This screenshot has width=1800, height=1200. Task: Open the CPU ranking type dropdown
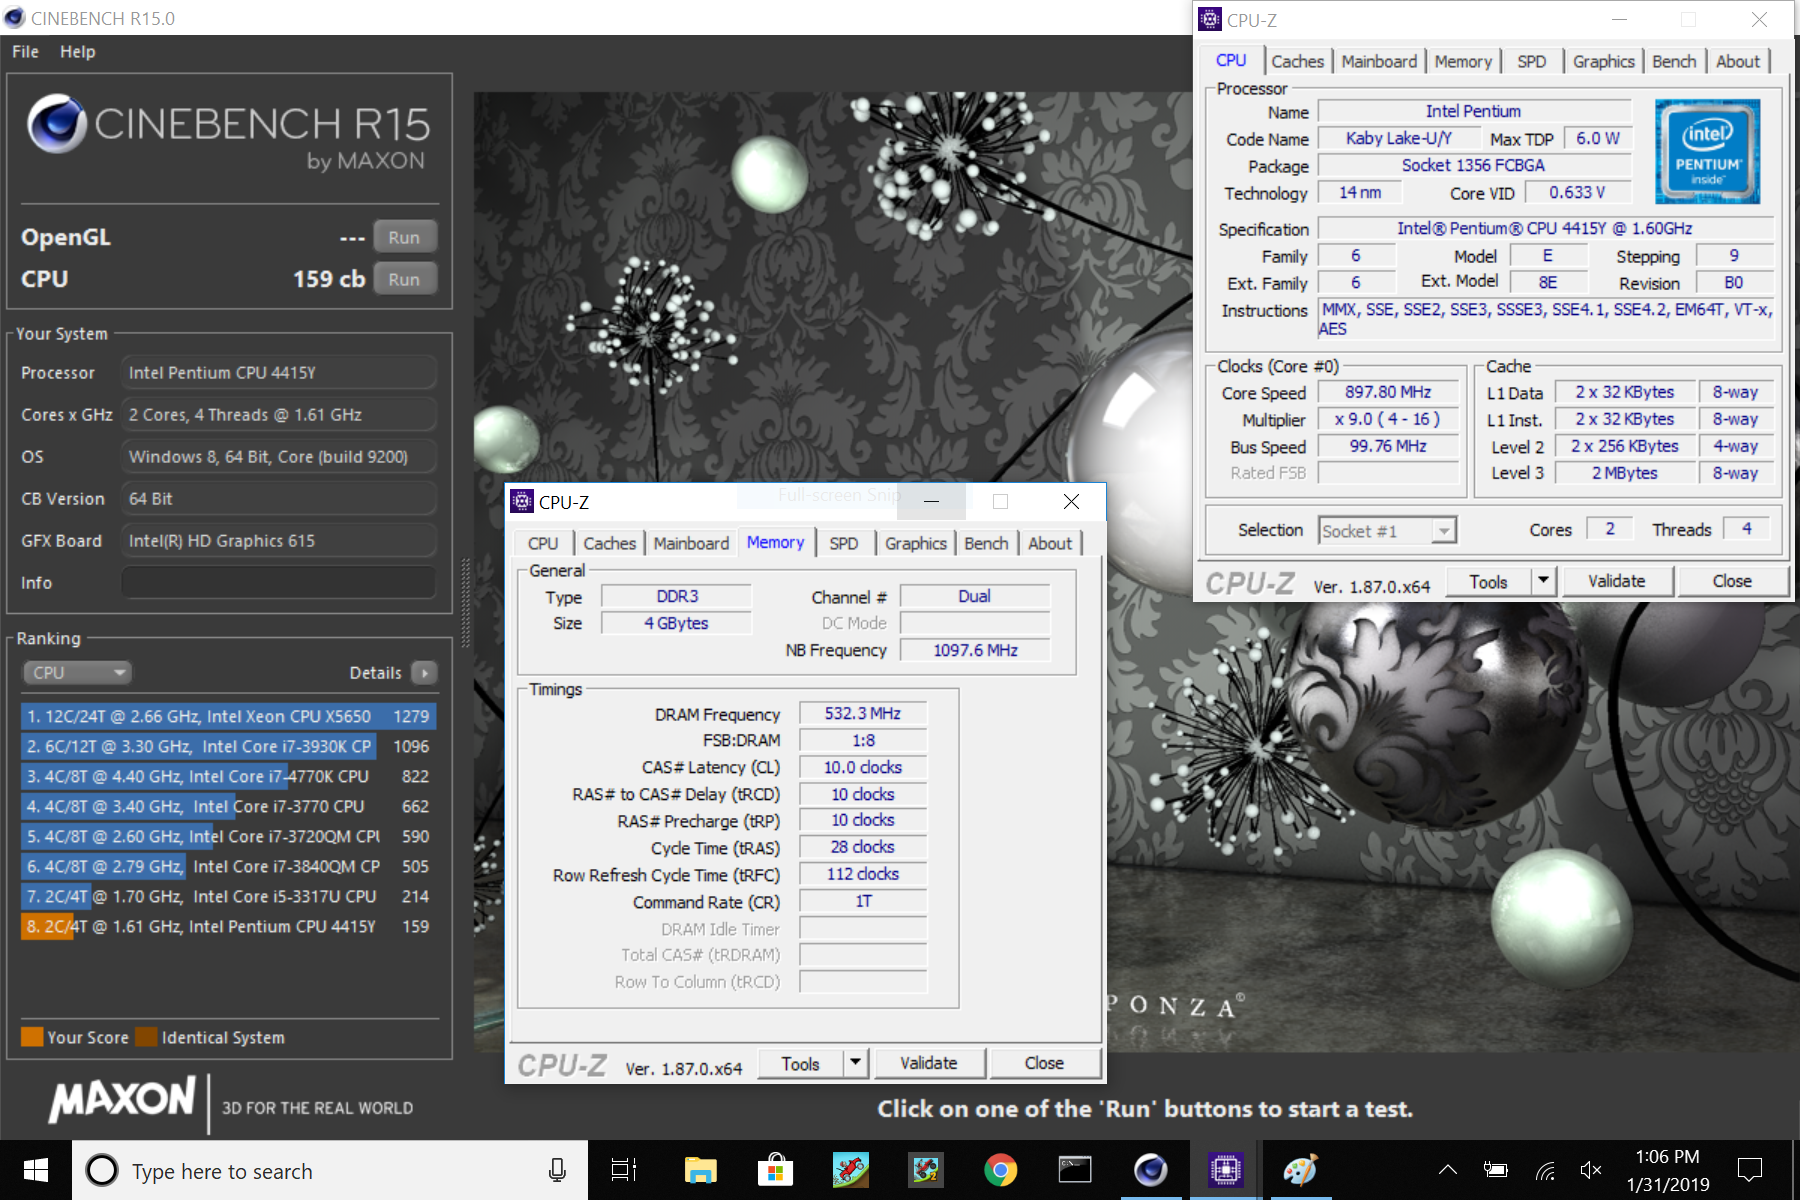(x=78, y=673)
